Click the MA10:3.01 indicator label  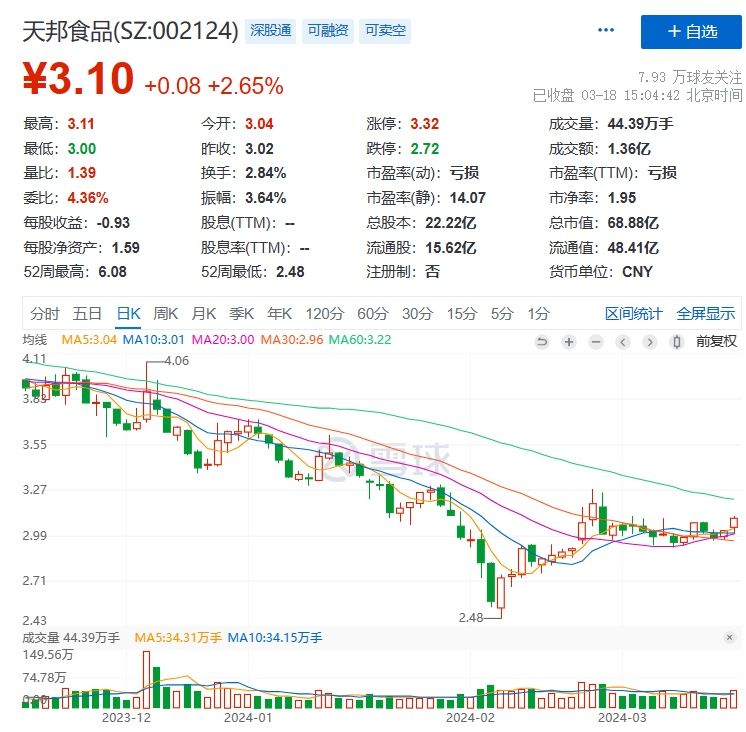click(x=153, y=340)
